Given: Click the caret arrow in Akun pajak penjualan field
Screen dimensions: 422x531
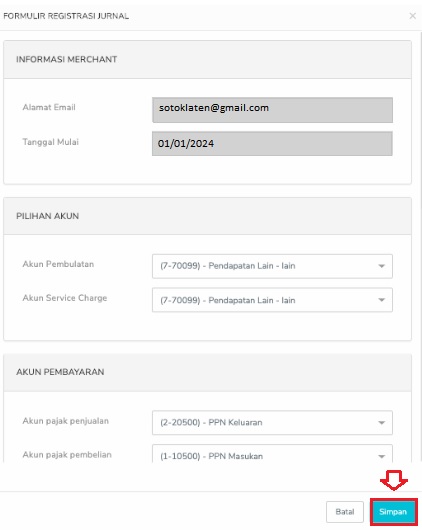Looking at the screenshot, I should coord(381,423).
